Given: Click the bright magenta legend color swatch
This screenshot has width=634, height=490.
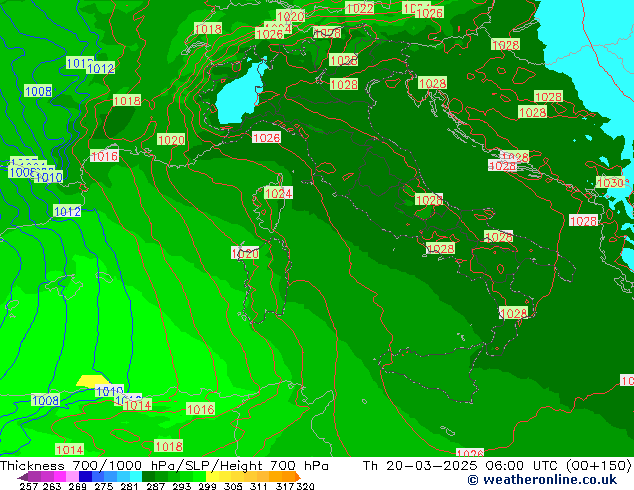Looking at the screenshot, I should (x=59, y=476).
